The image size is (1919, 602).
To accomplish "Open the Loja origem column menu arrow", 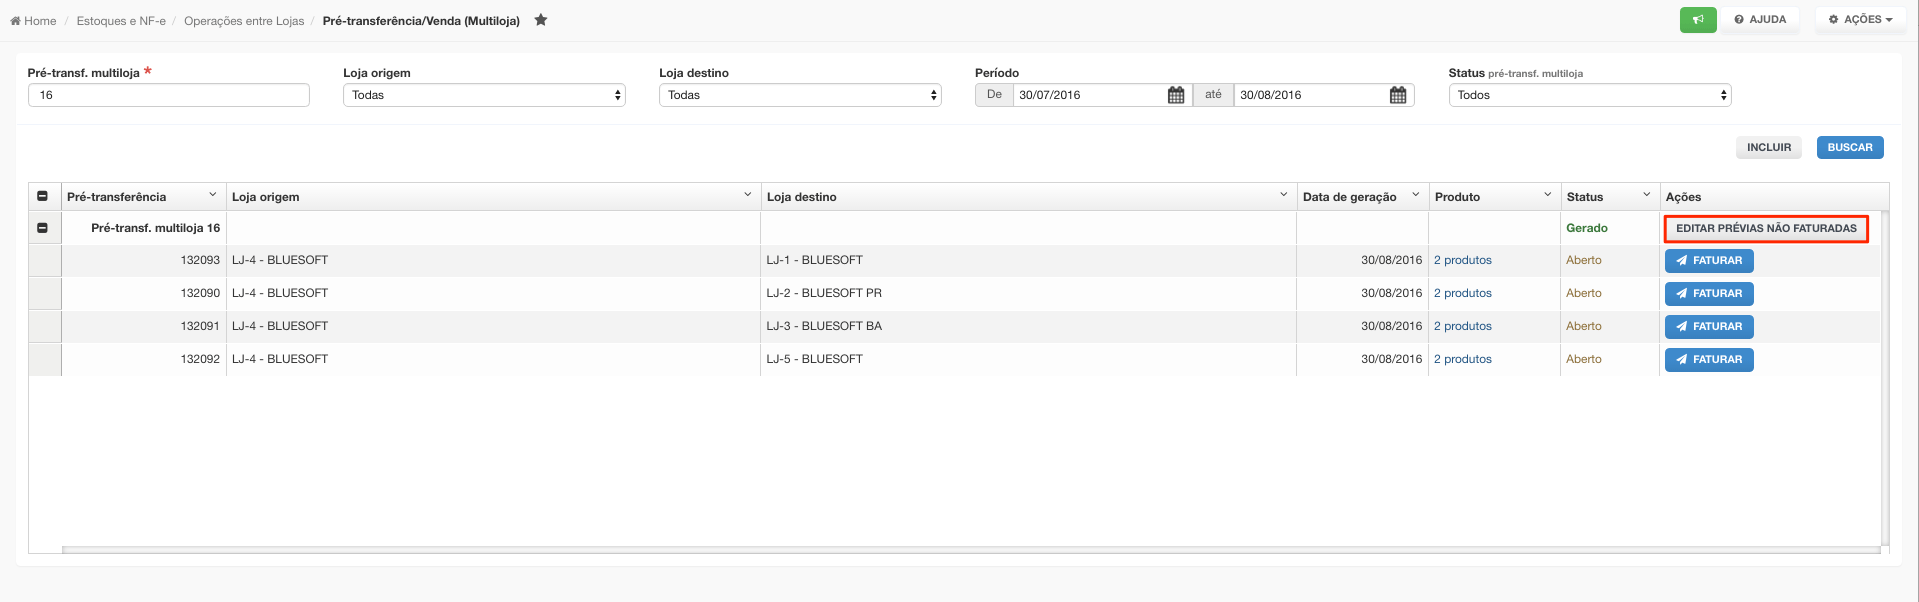I will [747, 195].
